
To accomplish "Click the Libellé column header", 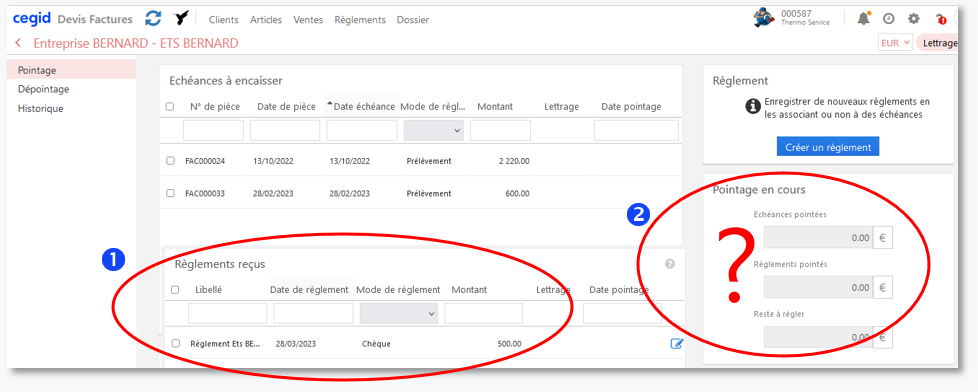I will 208,290.
